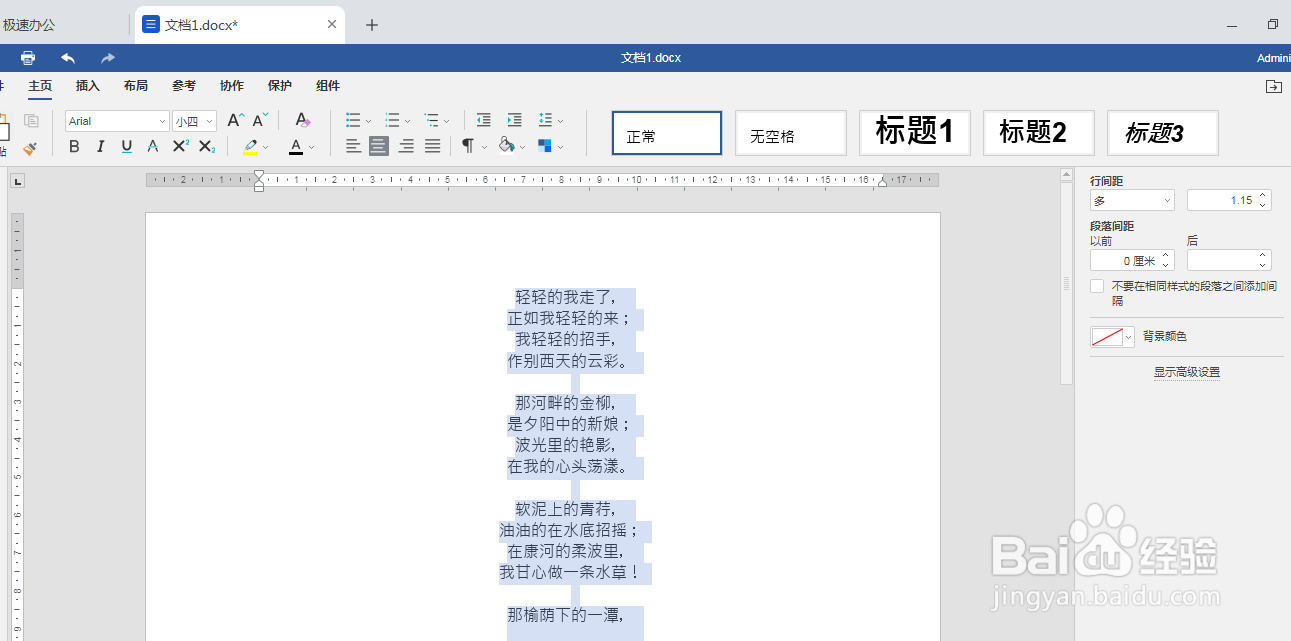This screenshot has width=1291, height=641.
Task: Click 显示高级设置 link
Action: pyautogui.click(x=1187, y=372)
